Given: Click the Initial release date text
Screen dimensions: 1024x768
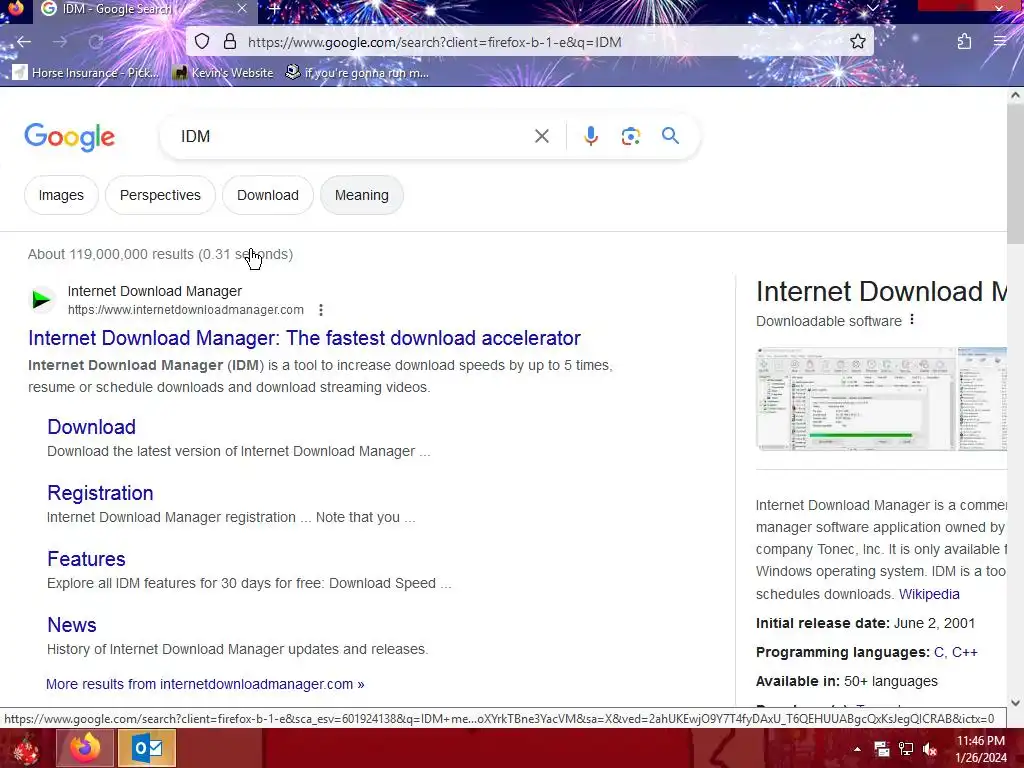Looking at the screenshot, I should click(x=865, y=623).
